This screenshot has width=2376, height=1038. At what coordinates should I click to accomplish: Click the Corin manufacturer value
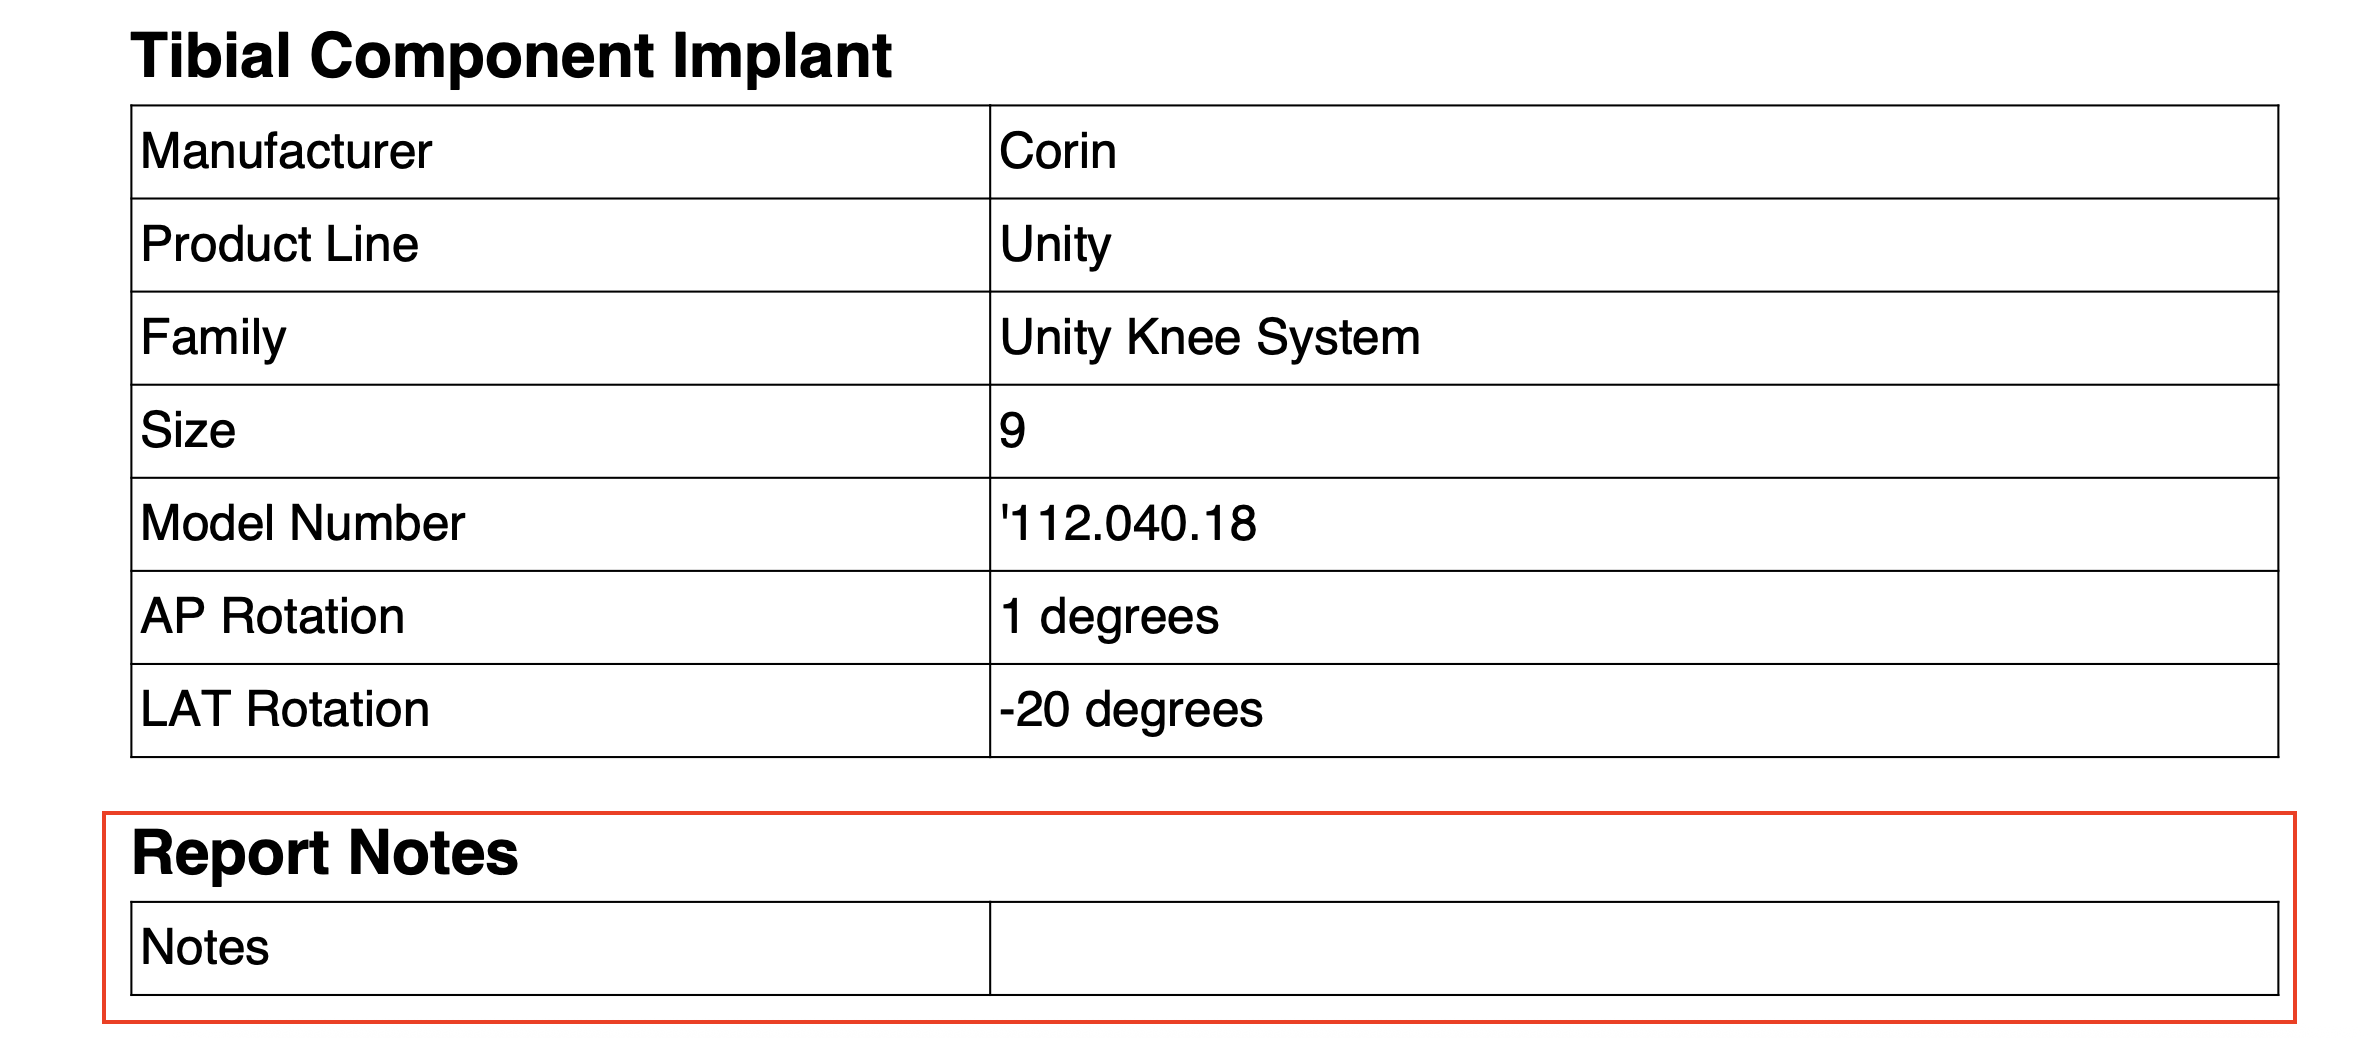(x=1057, y=152)
